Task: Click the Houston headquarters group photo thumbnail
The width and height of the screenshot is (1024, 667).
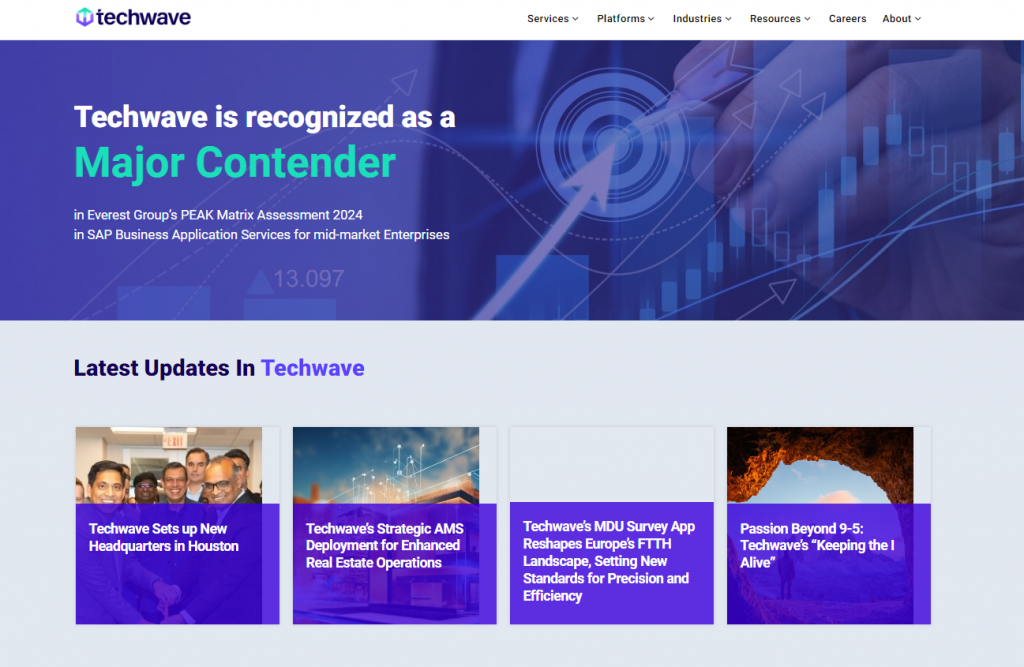Action: point(169,465)
